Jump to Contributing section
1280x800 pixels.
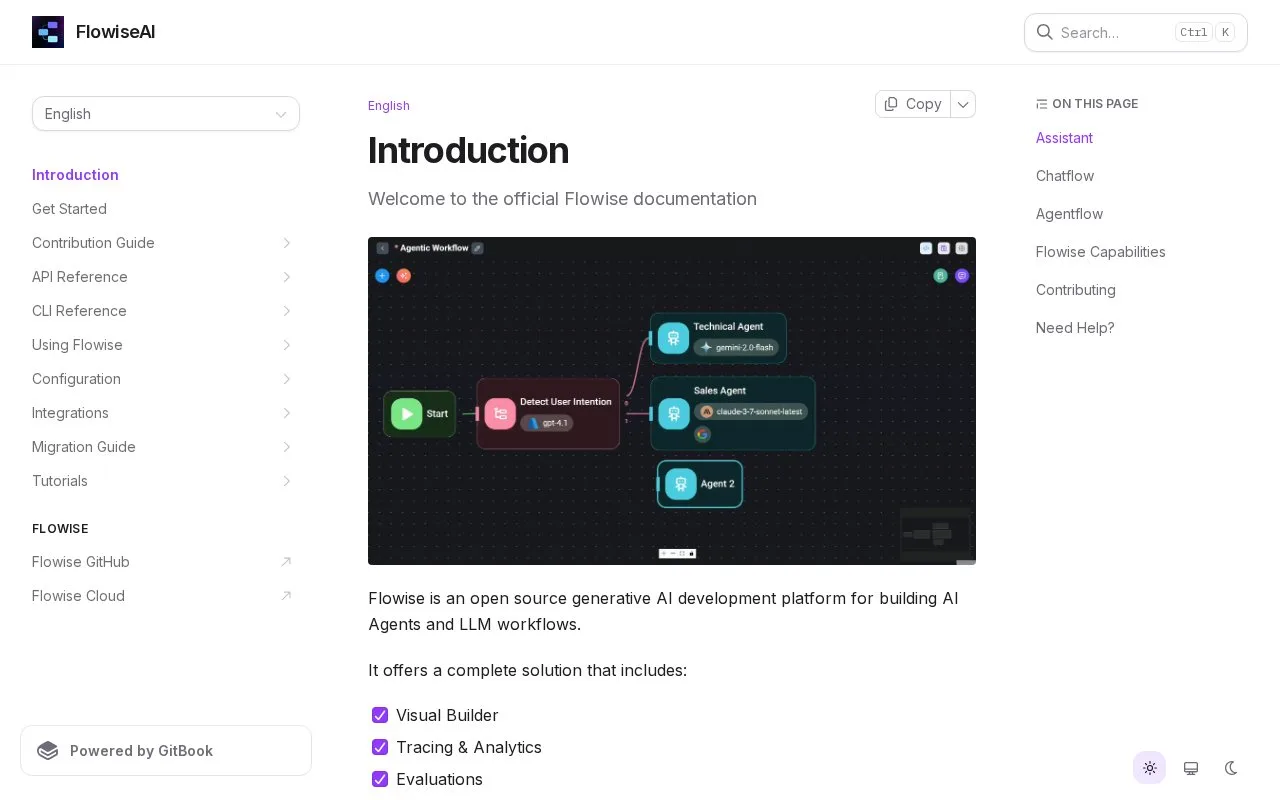click(1076, 290)
